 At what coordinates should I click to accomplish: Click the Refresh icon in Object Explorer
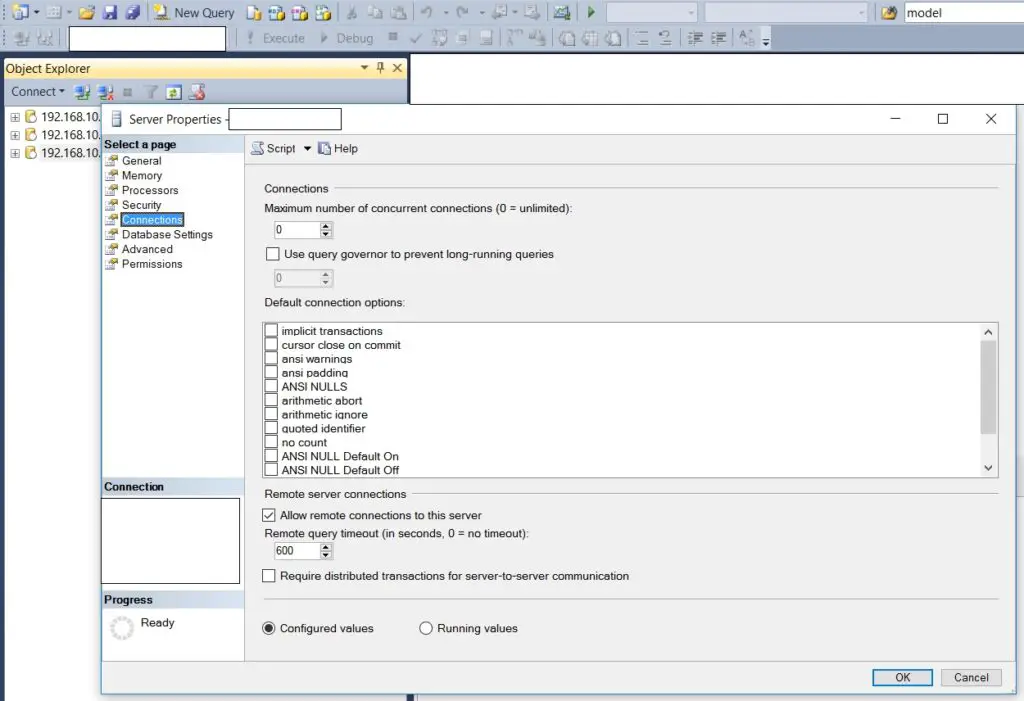coord(173,92)
